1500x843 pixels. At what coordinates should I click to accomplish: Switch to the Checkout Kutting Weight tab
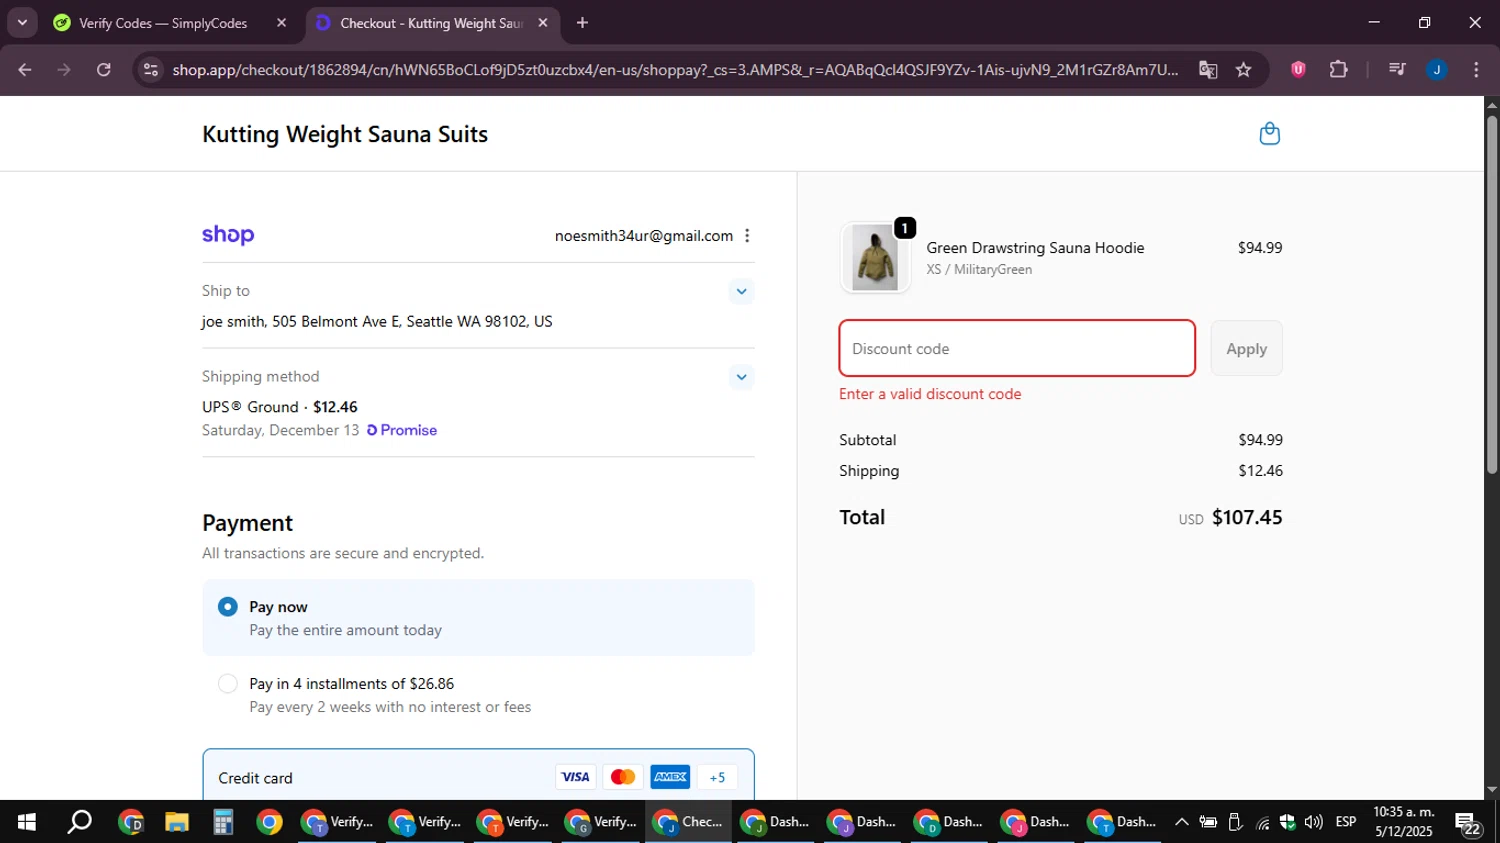click(432, 23)
